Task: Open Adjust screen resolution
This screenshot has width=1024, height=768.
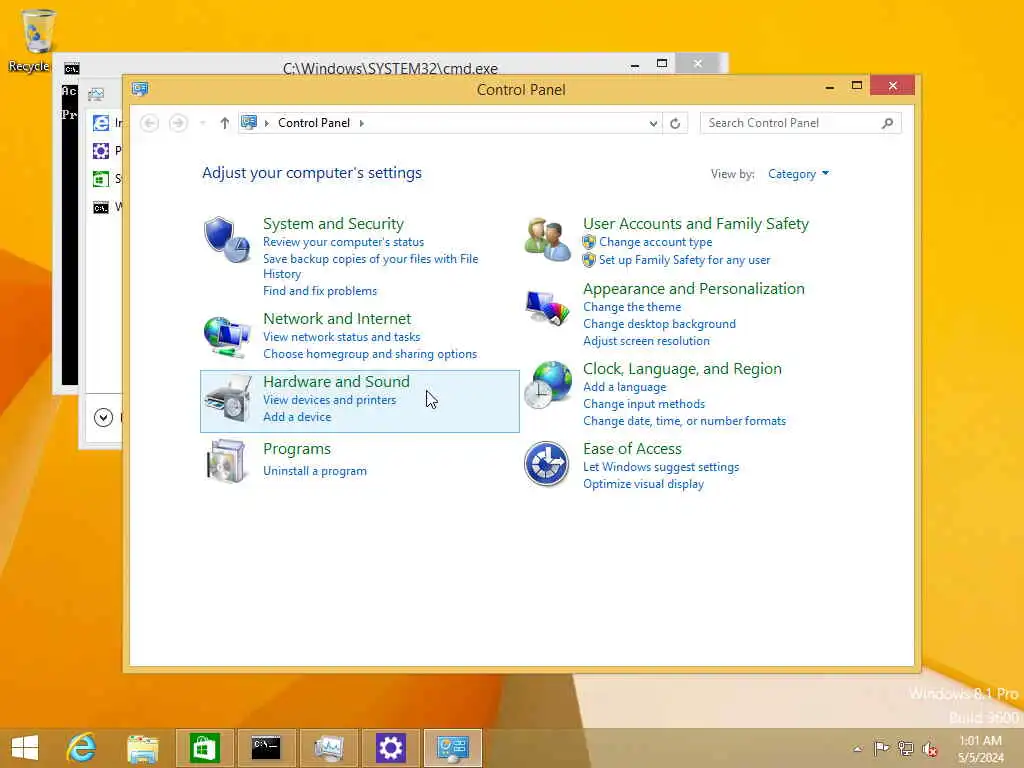Action: coord(646,341)
